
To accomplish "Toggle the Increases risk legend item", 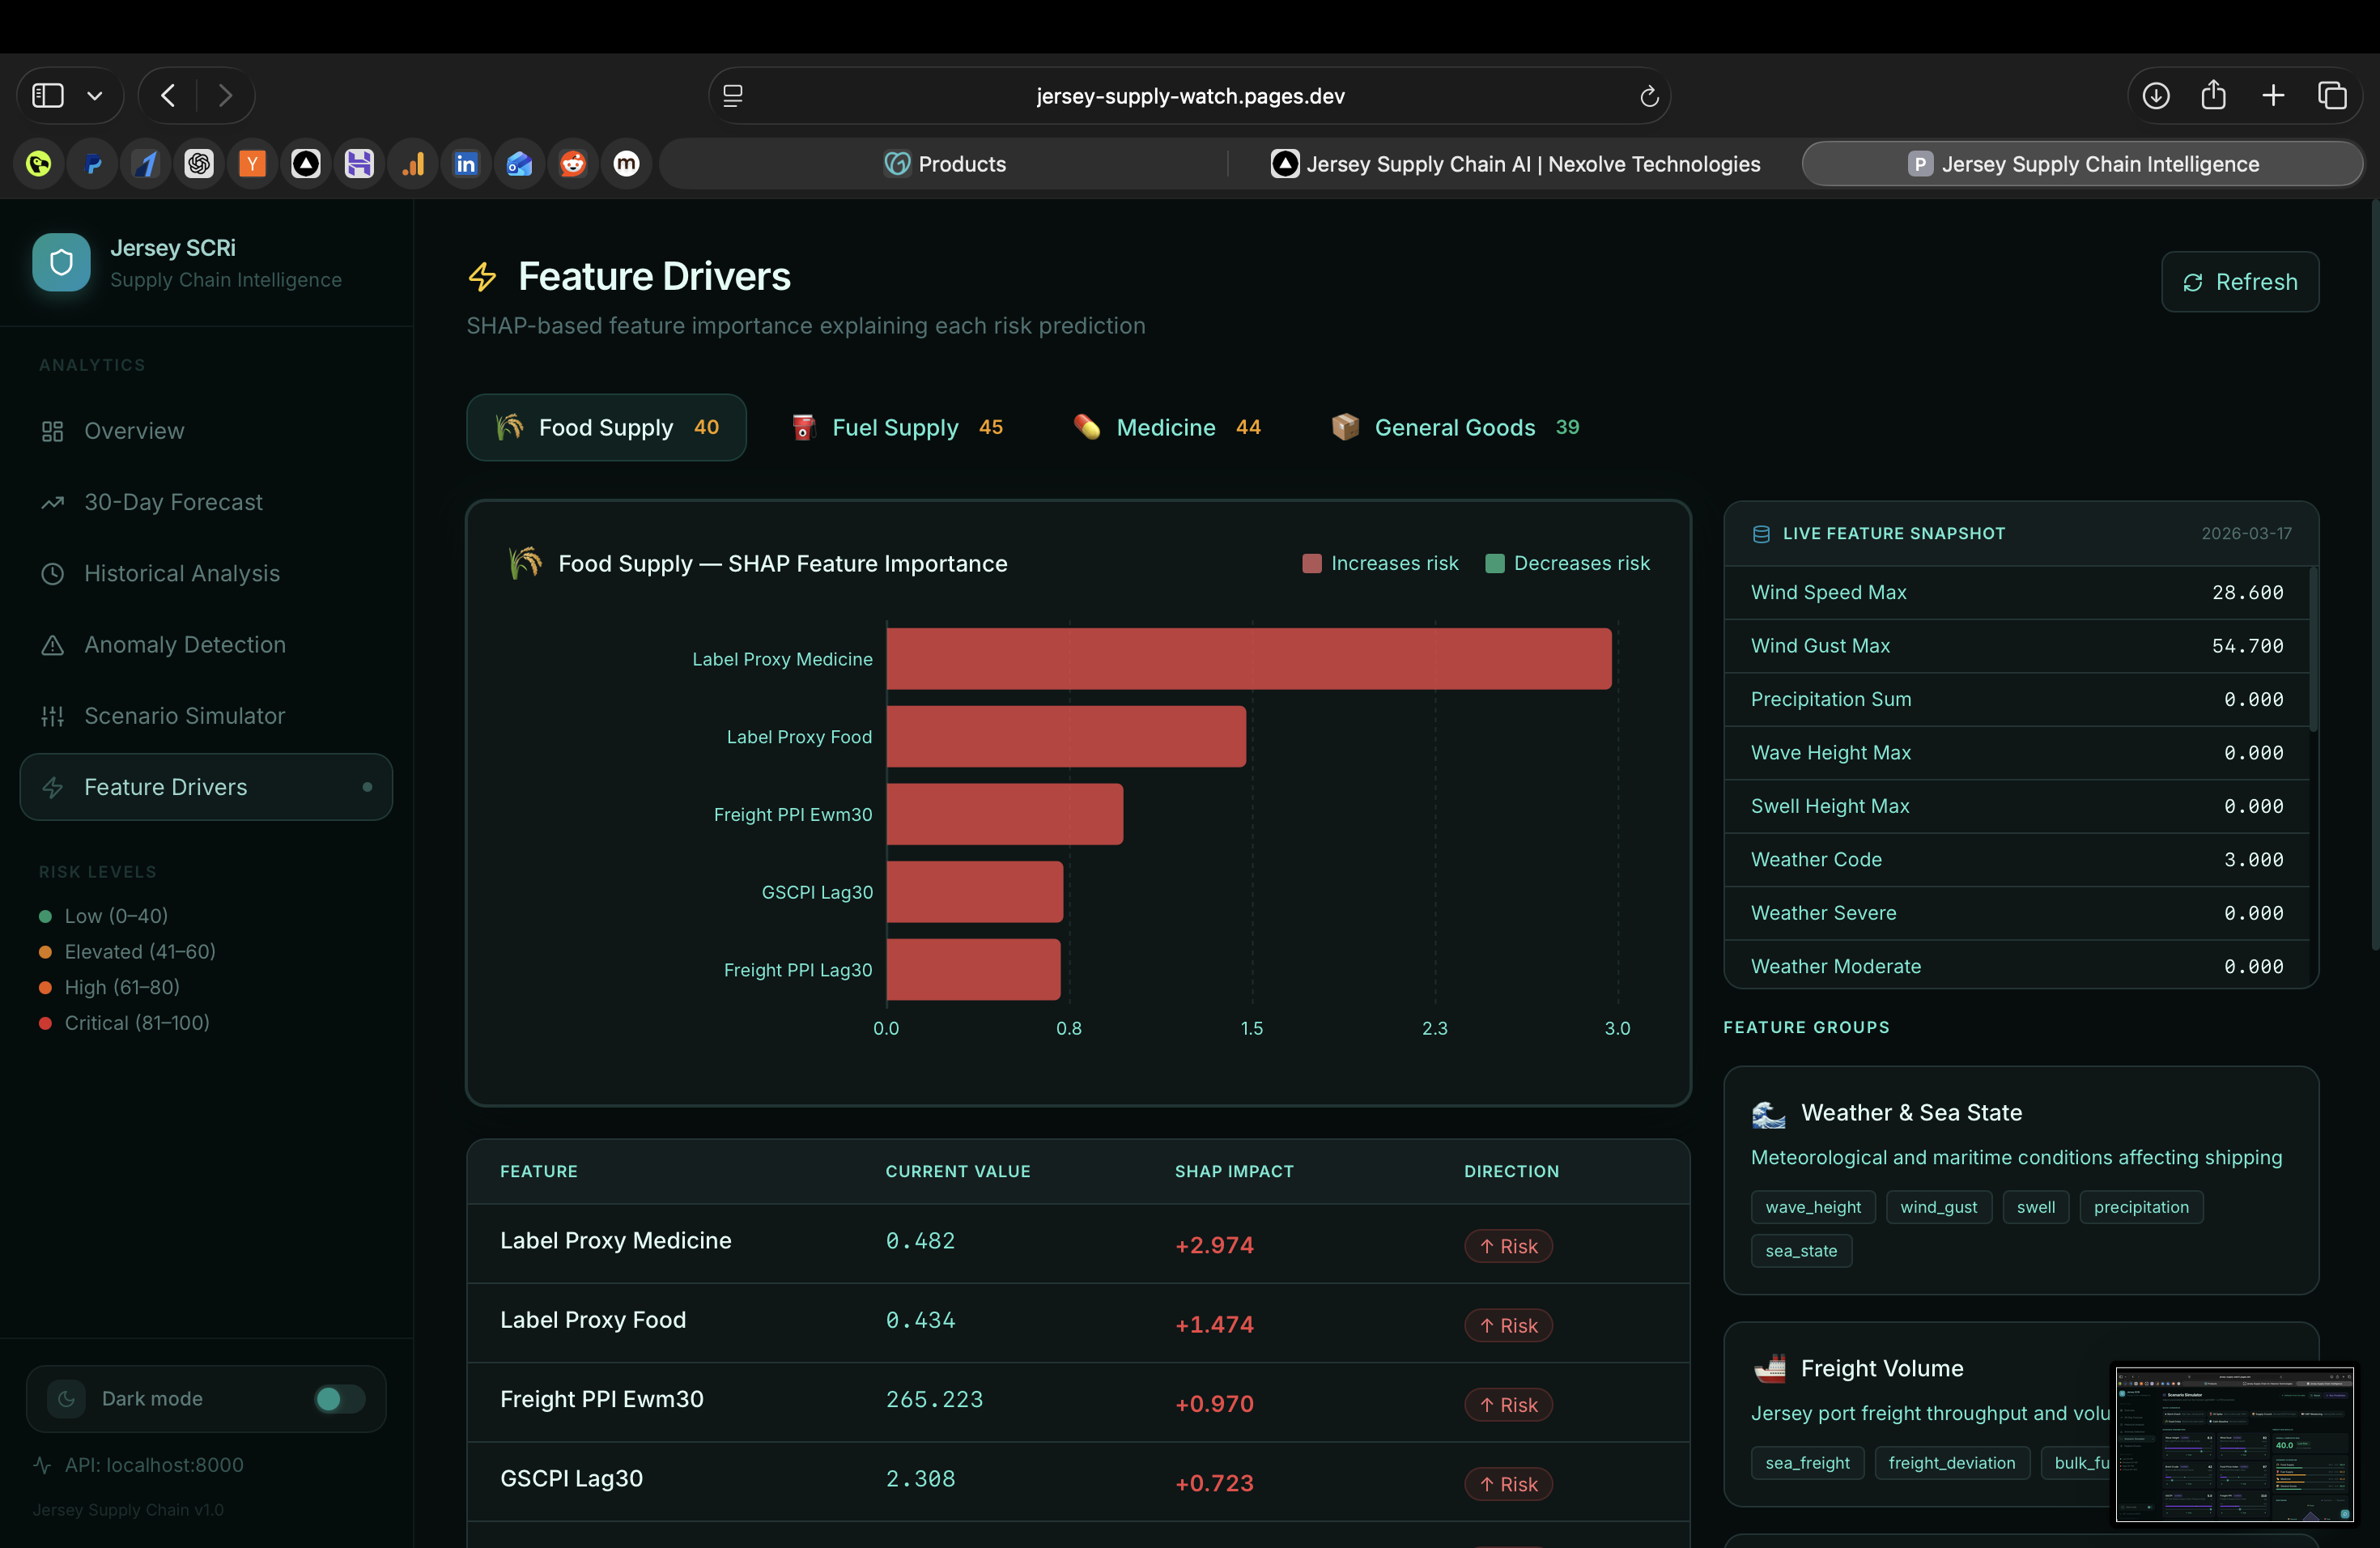I will pos(1380,563).
